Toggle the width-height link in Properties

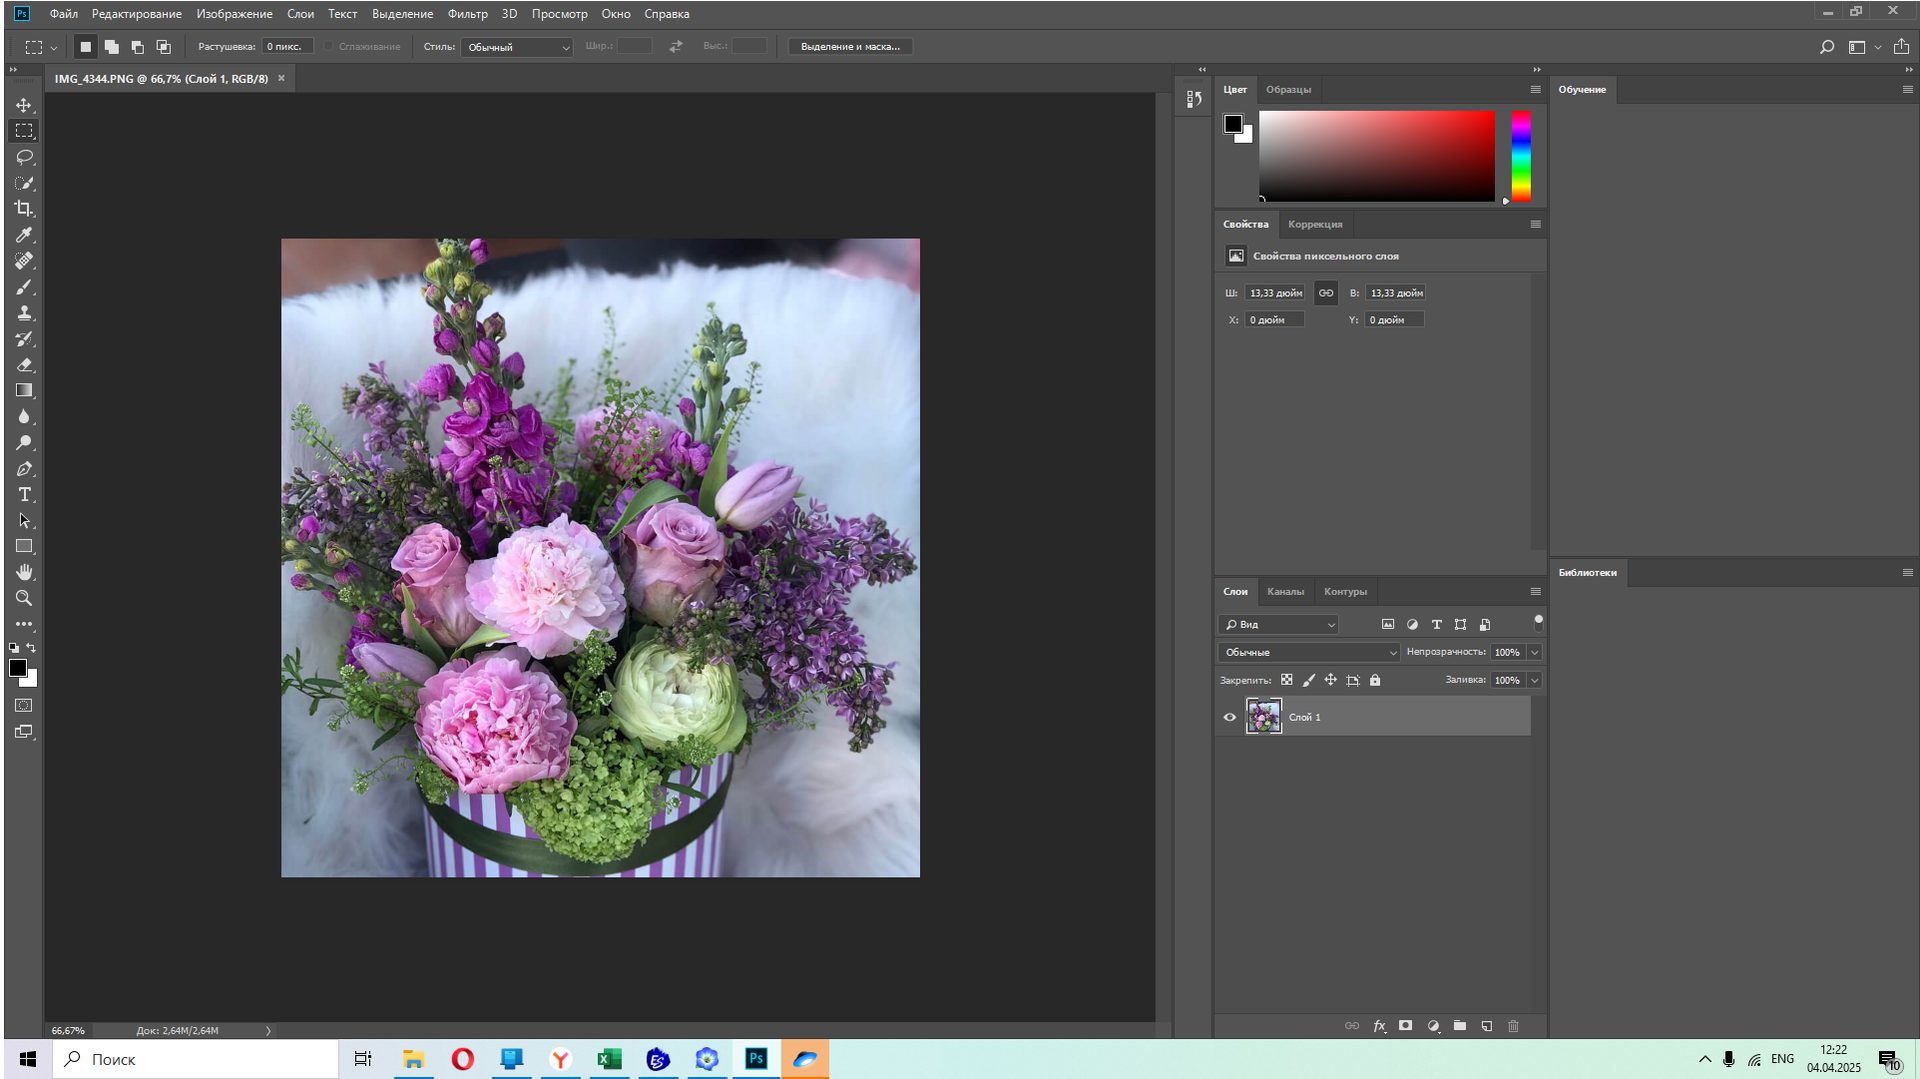point(1326,293)
